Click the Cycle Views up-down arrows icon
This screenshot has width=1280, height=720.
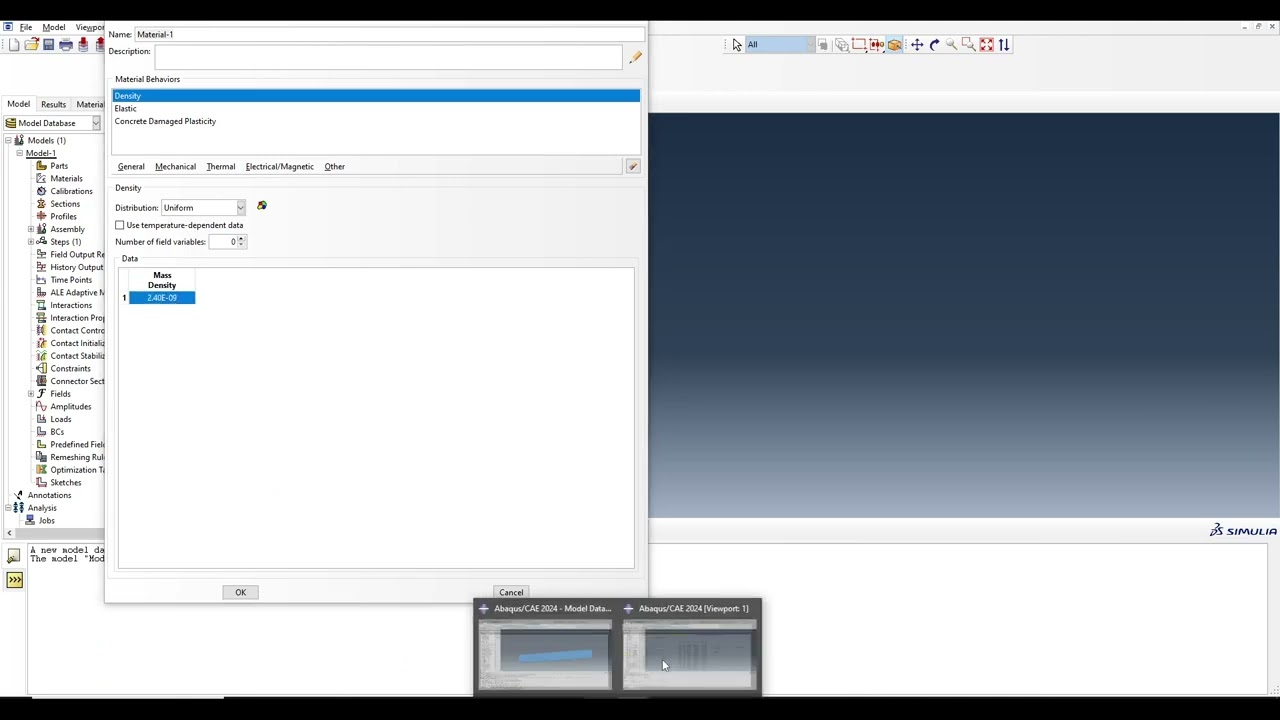pyautogui.click(x=1004, y=45)
